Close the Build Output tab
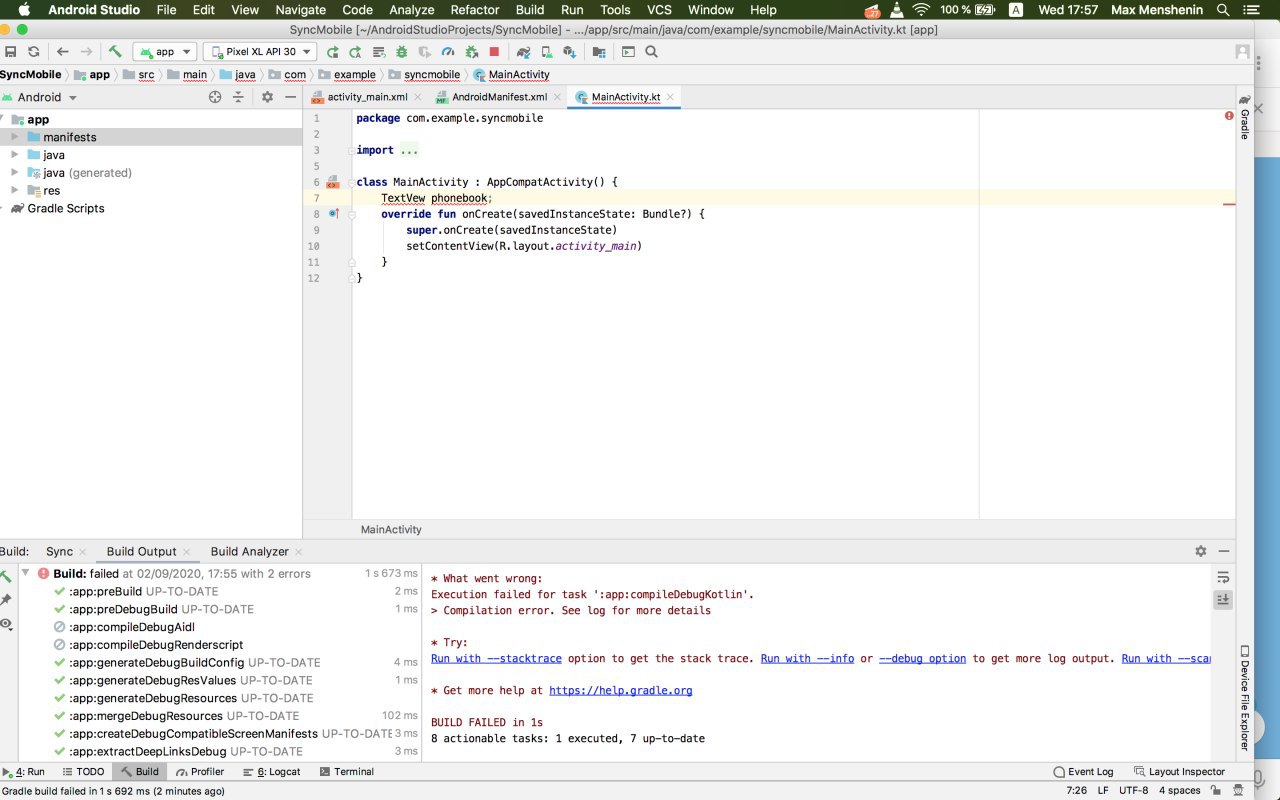Screen dimensions: 1280x800 tap(186, 552)
